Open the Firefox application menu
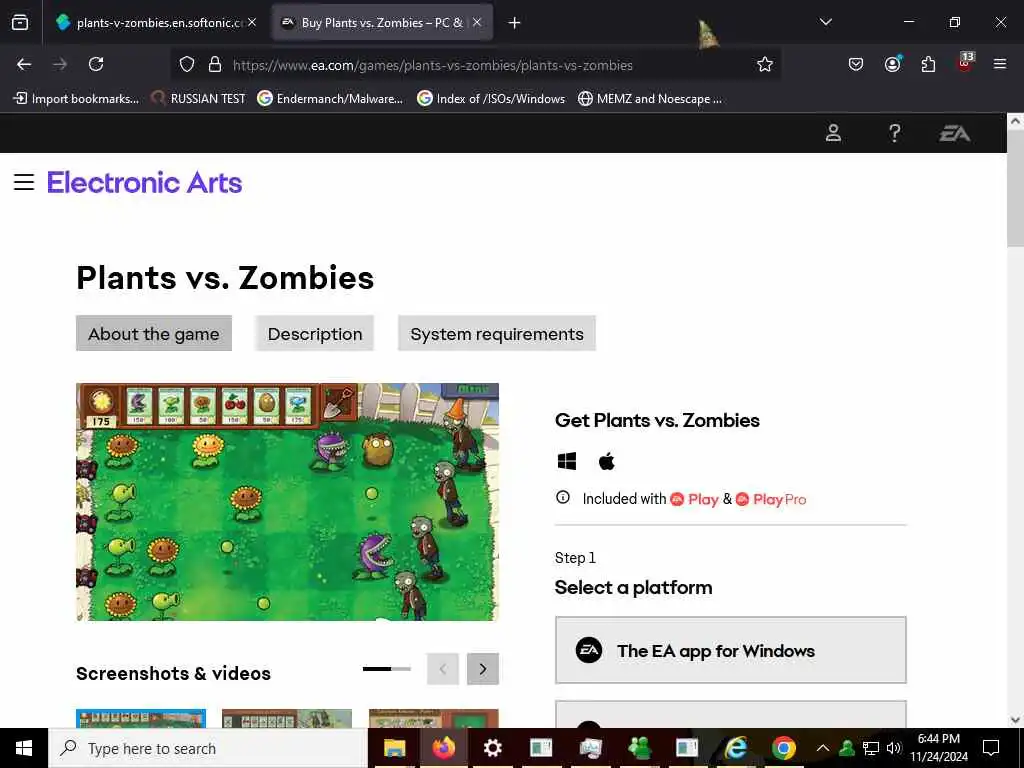This screenshot has width=1024, height=768. [1000, 64]
